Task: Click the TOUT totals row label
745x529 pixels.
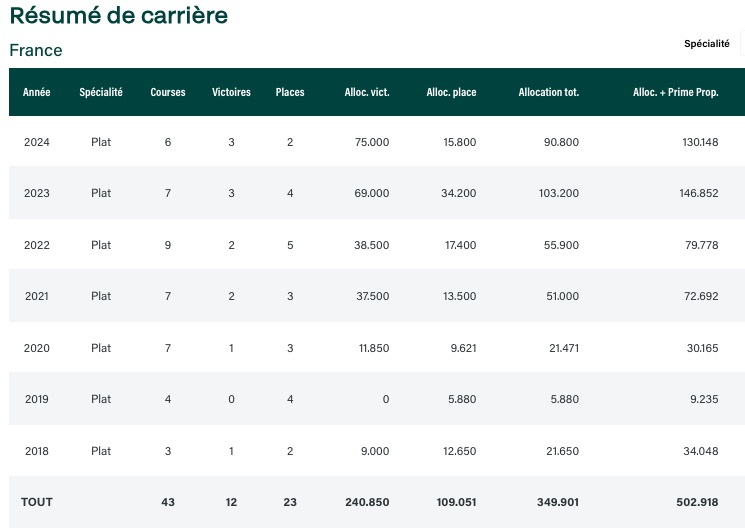Action: tap(37, 502)
